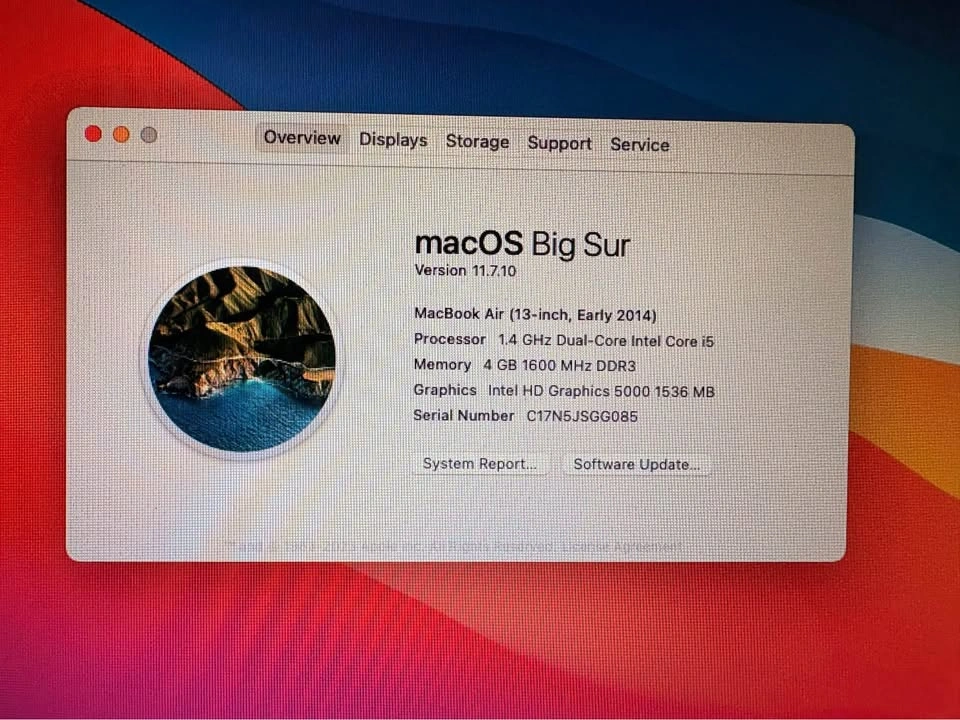
Task: Switch to the Overview tab
Action: [x=302, y=138]
